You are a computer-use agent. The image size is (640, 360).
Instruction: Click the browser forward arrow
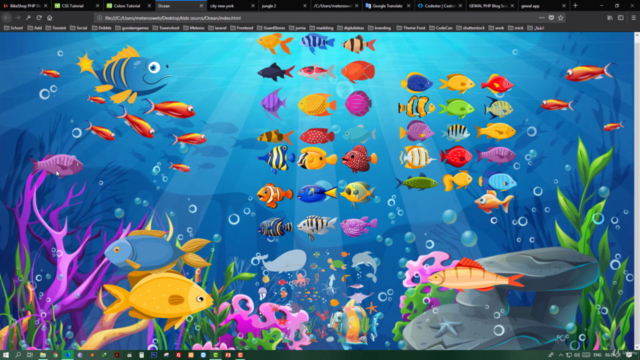[18, 18]
